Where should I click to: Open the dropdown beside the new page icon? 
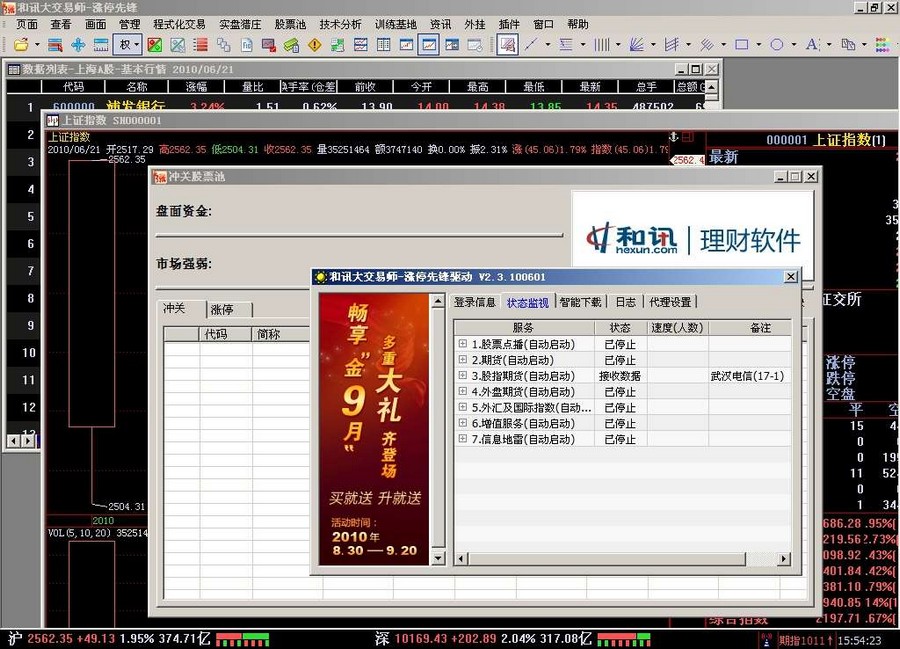tap(35, 45)
